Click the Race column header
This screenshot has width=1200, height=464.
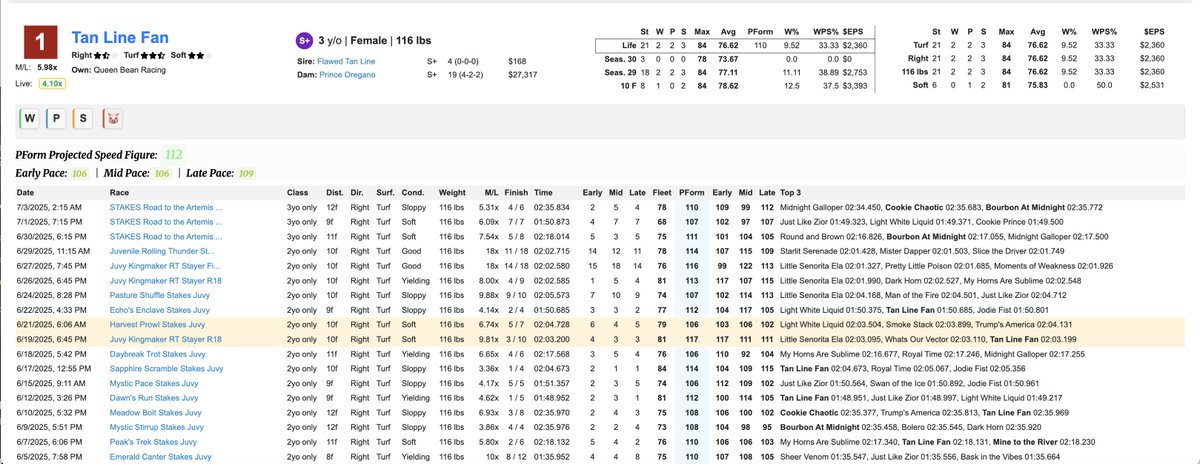[120, 191]
